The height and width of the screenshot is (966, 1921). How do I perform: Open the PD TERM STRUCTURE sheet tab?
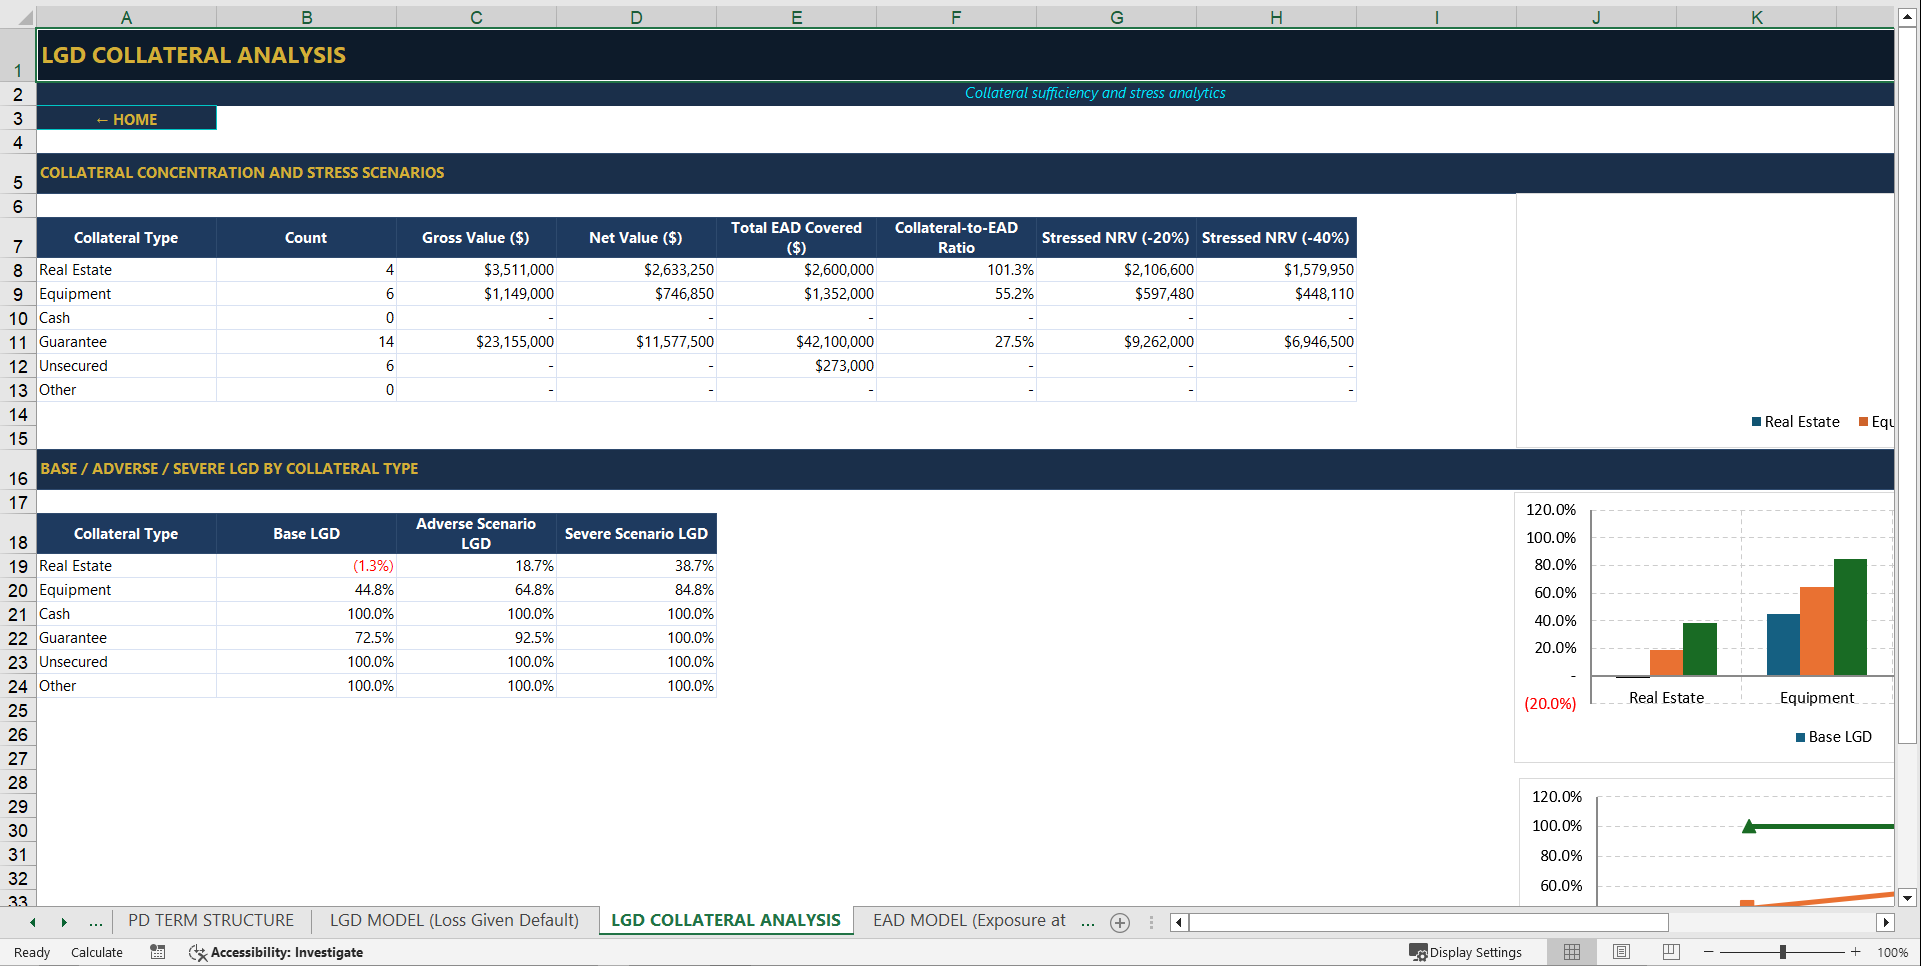211,921
